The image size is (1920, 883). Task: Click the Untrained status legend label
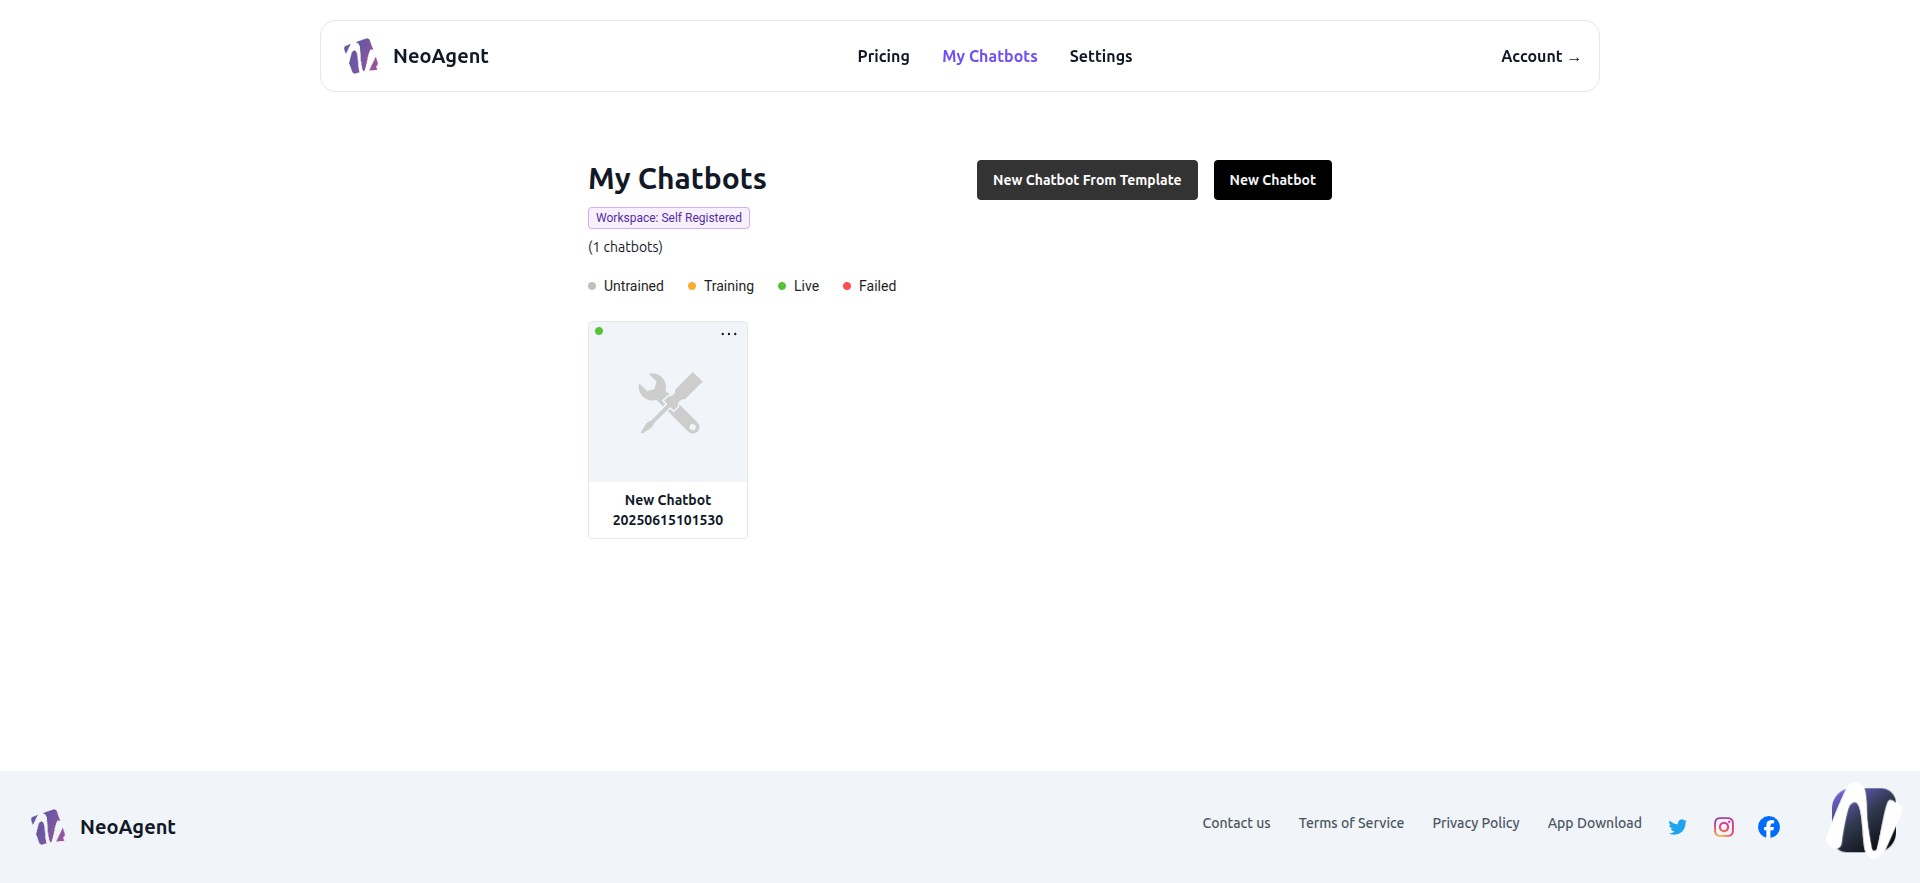[x=633, y=286]
